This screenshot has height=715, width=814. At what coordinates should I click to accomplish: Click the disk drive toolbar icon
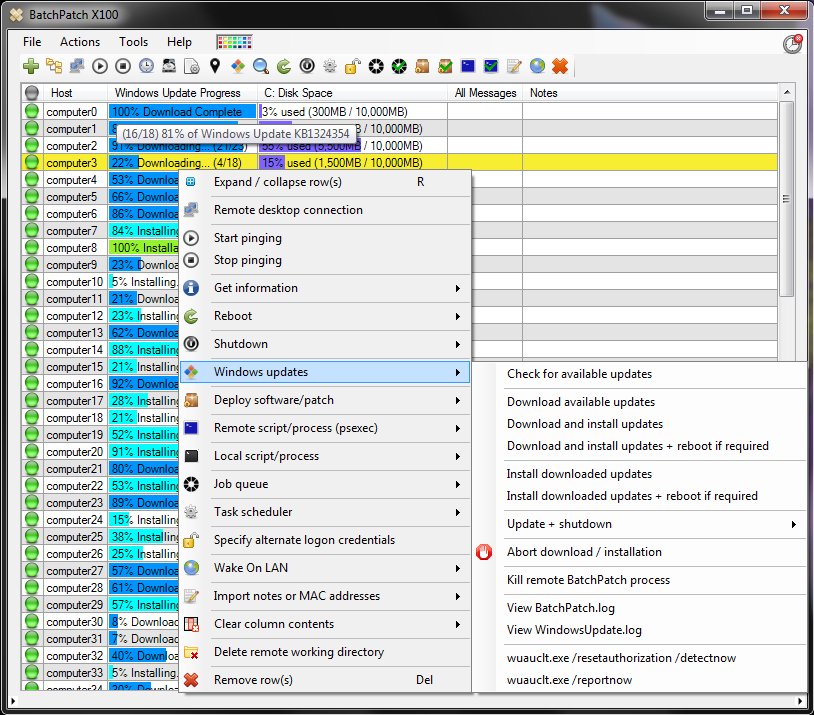pyautogui.click(x=169, y=66)
